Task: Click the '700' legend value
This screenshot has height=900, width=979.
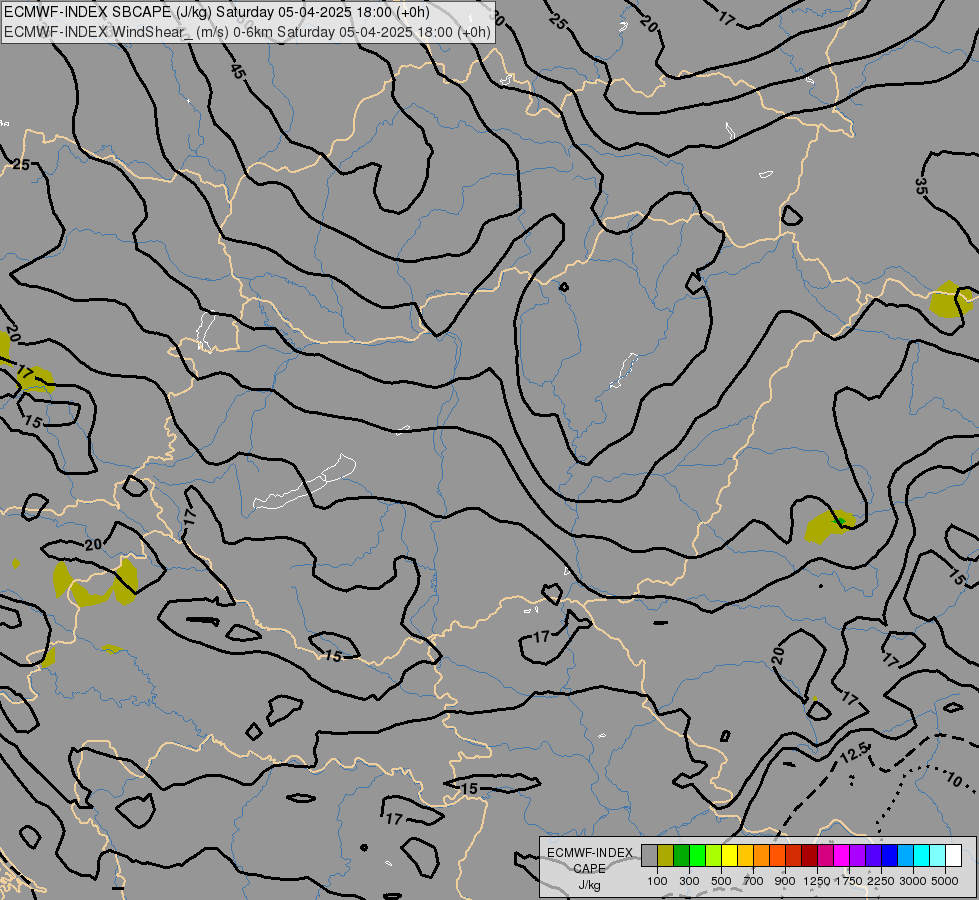Action: pos(754,881)
